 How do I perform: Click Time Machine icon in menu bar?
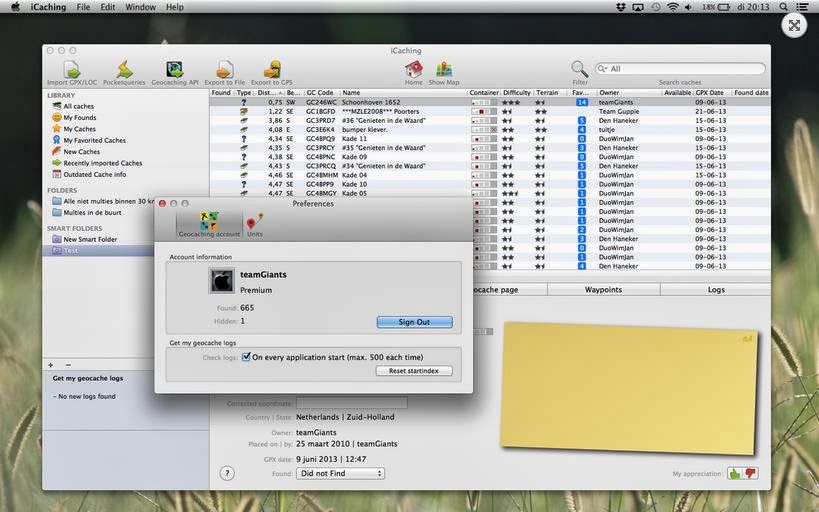[656, 7]
